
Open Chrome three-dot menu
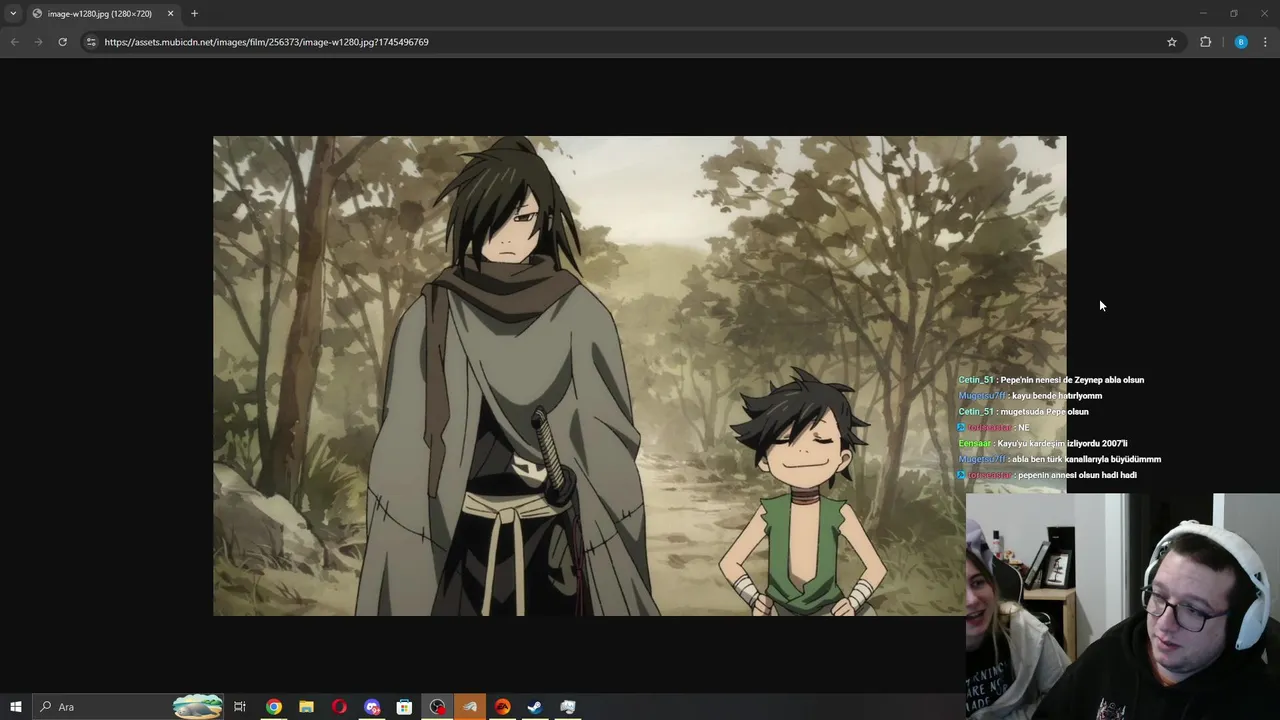1265,42
